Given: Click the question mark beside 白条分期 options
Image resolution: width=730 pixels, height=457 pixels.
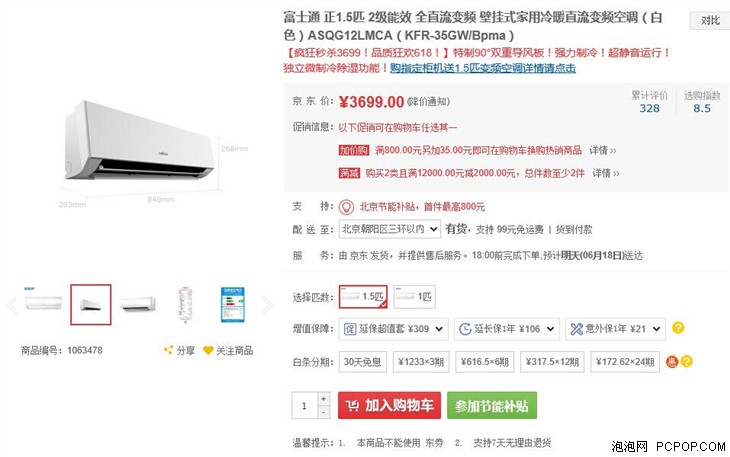Looking at the screenshot, I should pyautogui.click(x=686, y=362).
